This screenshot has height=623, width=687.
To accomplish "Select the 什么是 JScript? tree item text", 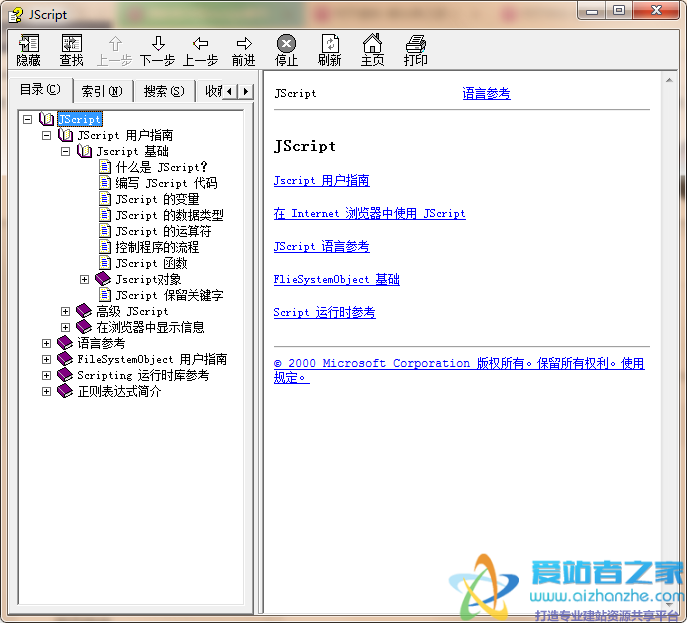I will [161, 167].
